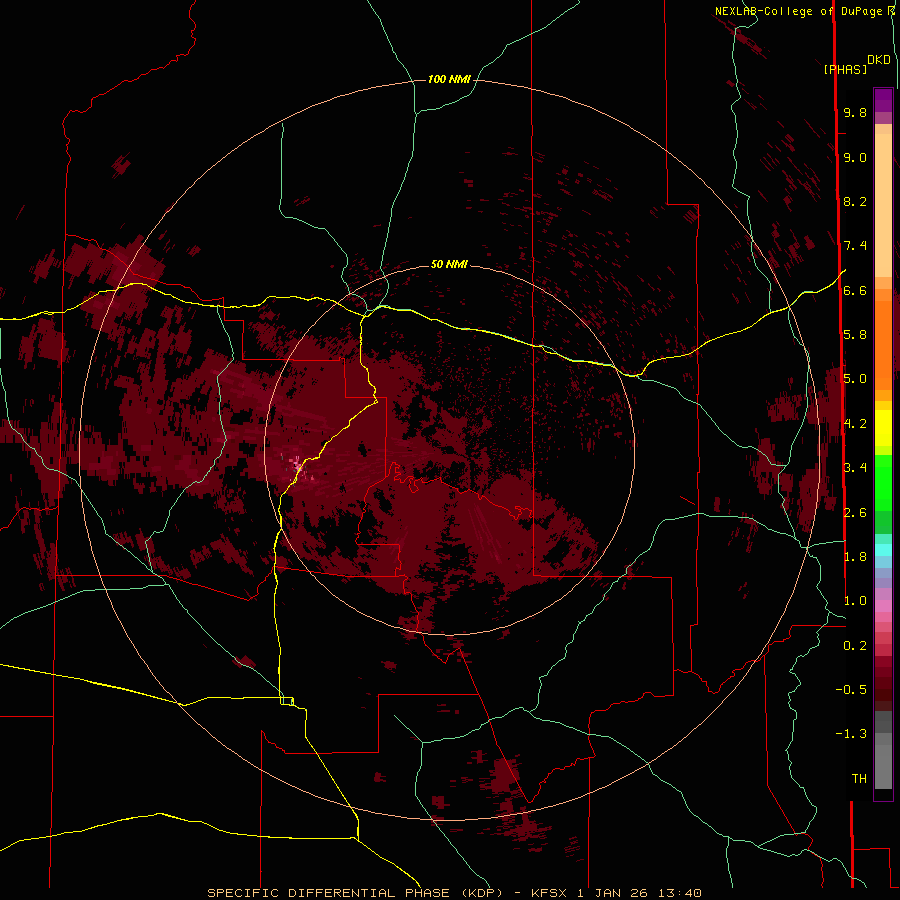Click the orange swatch in the color bar

click(883, 344)
